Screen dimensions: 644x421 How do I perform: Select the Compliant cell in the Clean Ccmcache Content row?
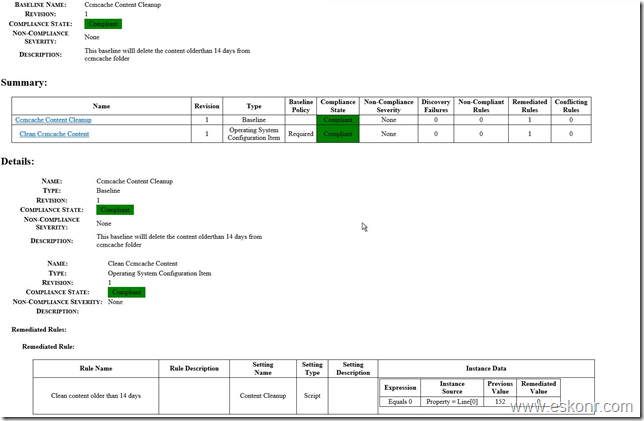pos(337,134)
